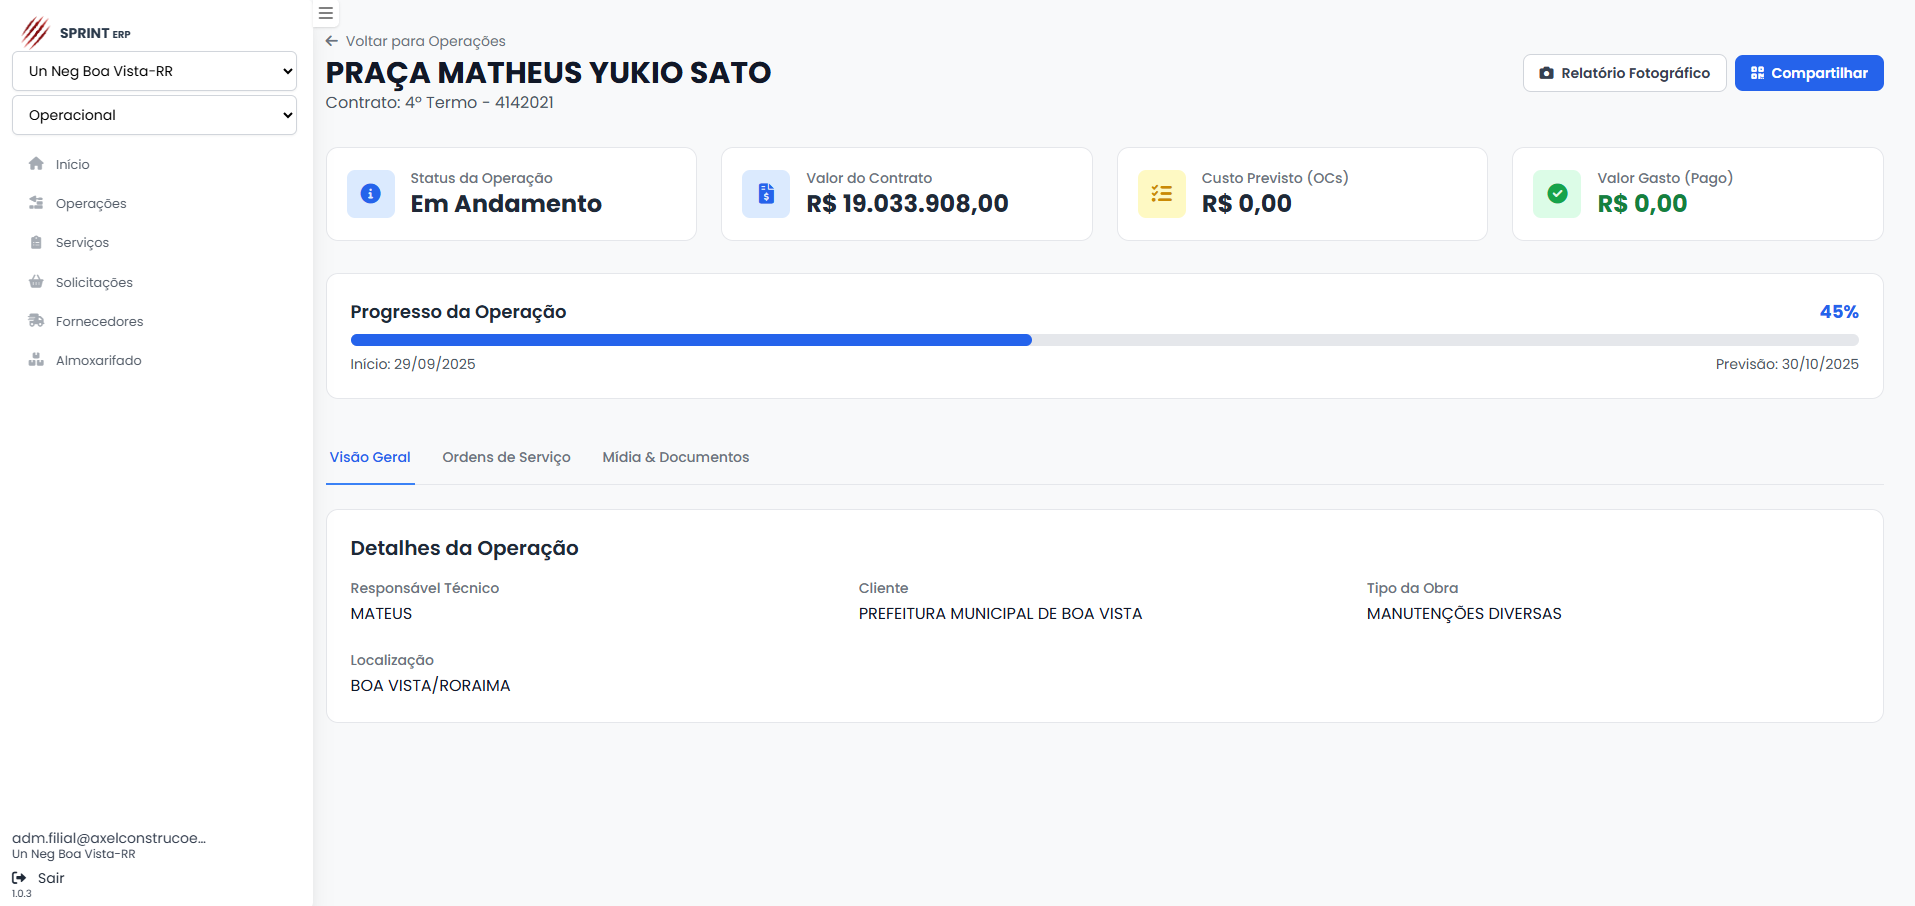This screenshot has width=1915, height=906.
Task: Click the Início home icon
Action: (37, 164)
